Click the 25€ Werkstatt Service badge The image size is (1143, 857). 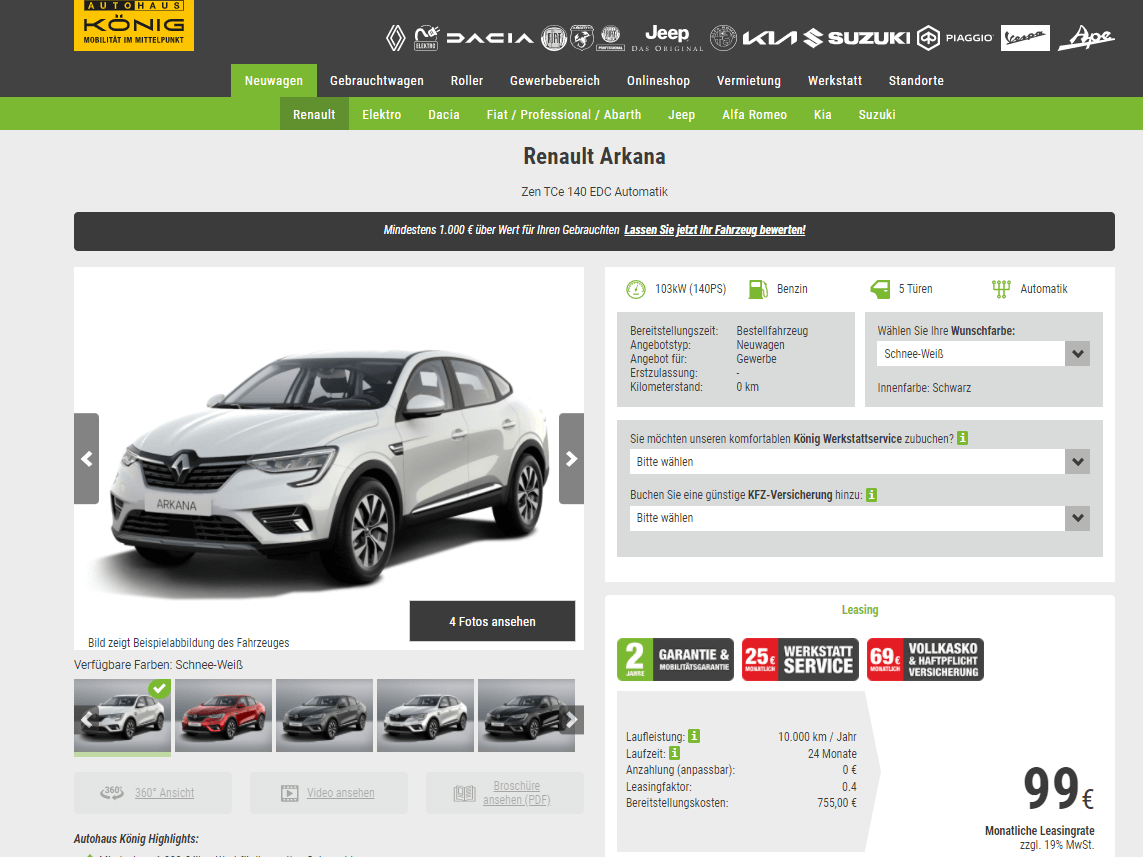click(800, 660)
